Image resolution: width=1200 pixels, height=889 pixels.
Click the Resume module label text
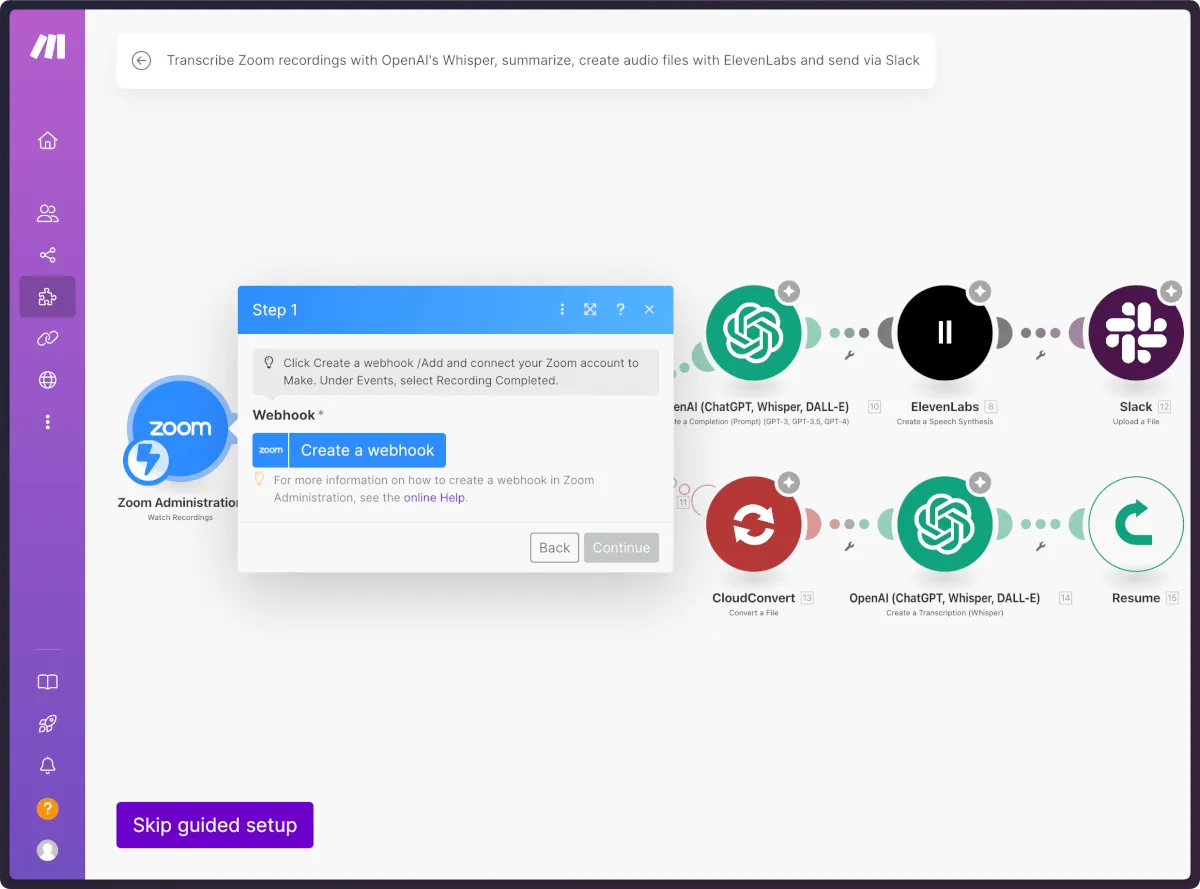point(1136,598)
